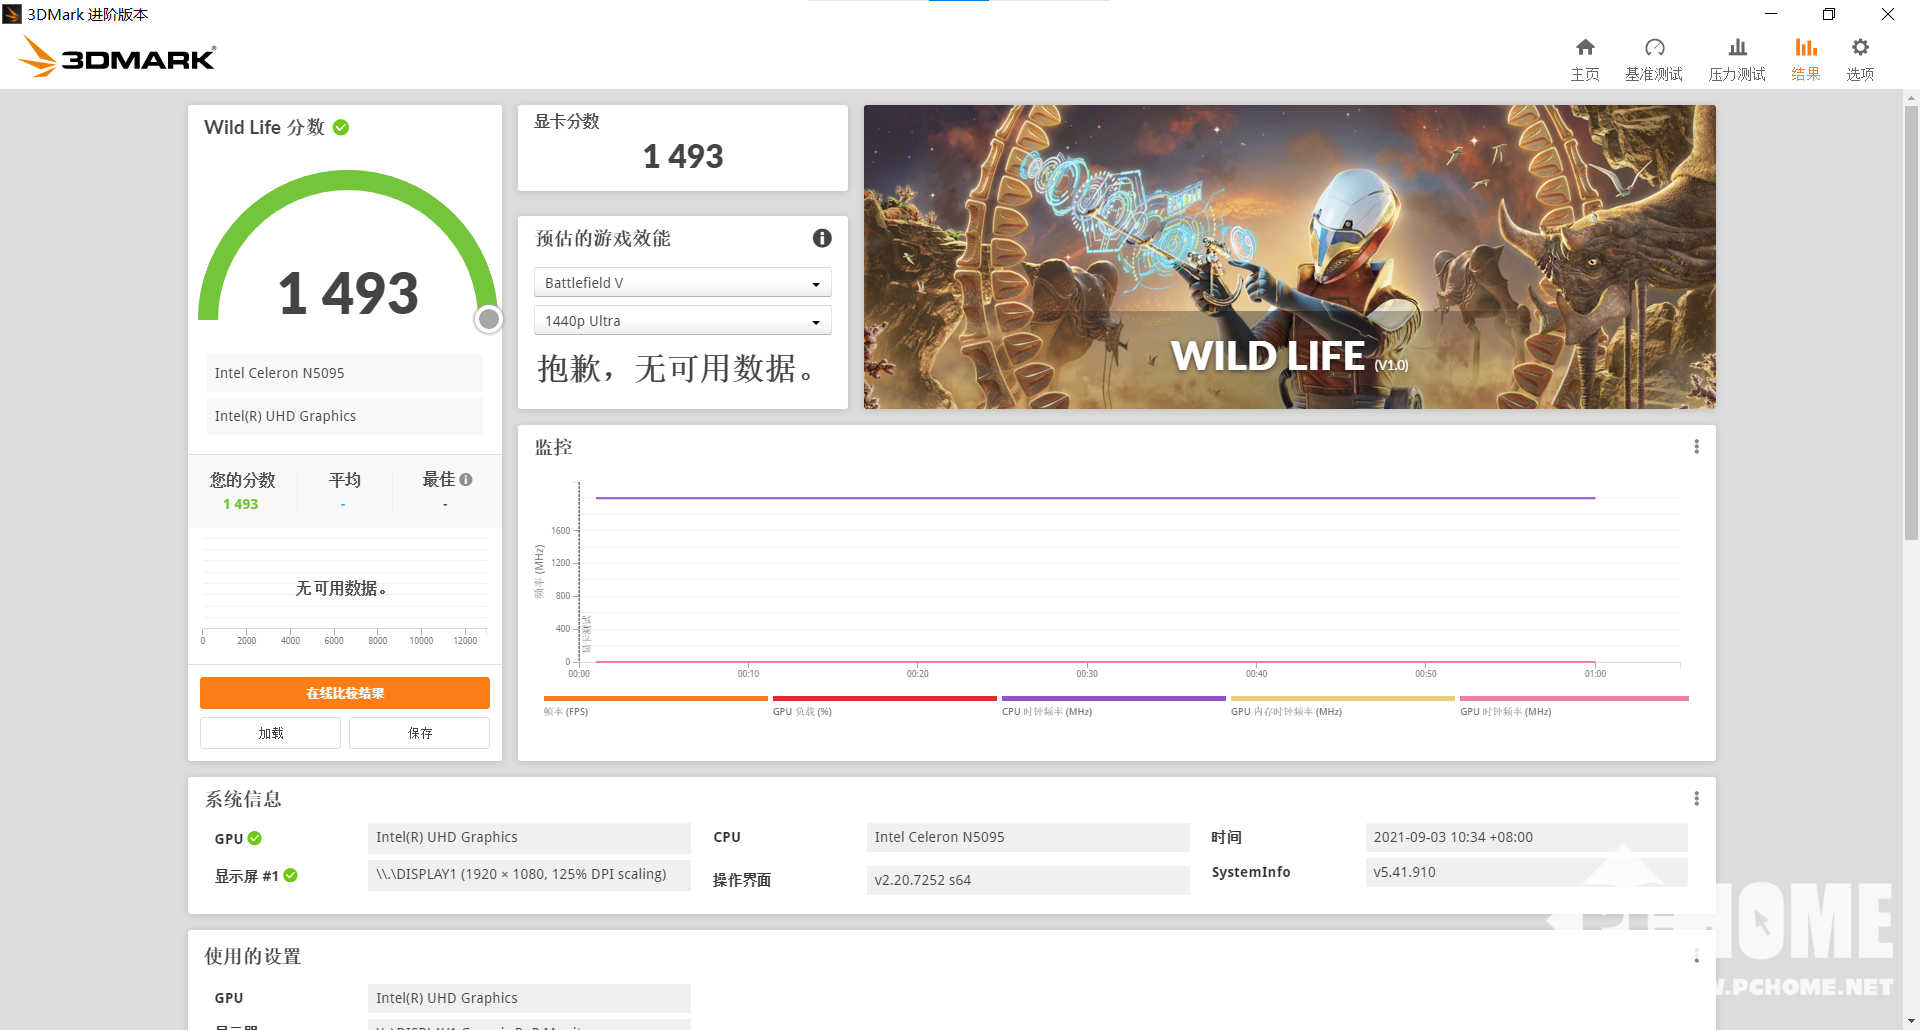Open the monitoring panel three-dot menu
This screenshot has height=1030, width=1920.
pyautogui.click(x=1696, y=447)
